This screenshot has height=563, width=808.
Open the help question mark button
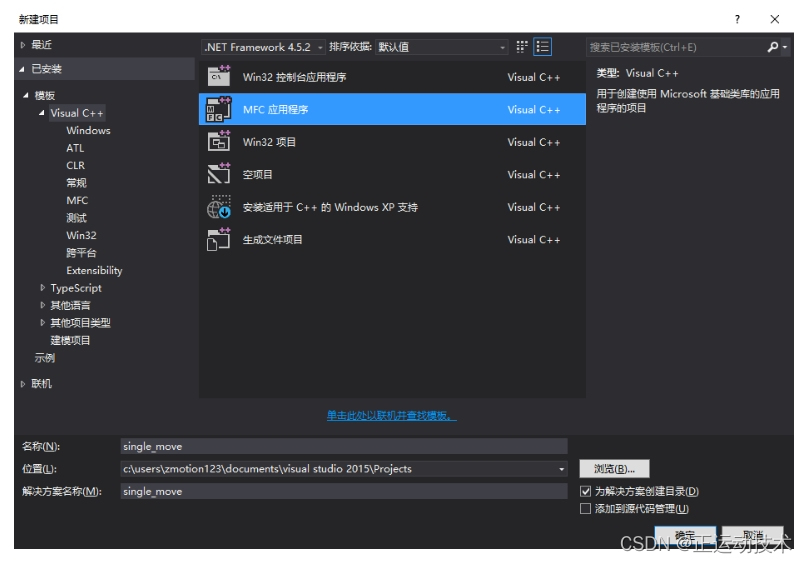point(737,19)
